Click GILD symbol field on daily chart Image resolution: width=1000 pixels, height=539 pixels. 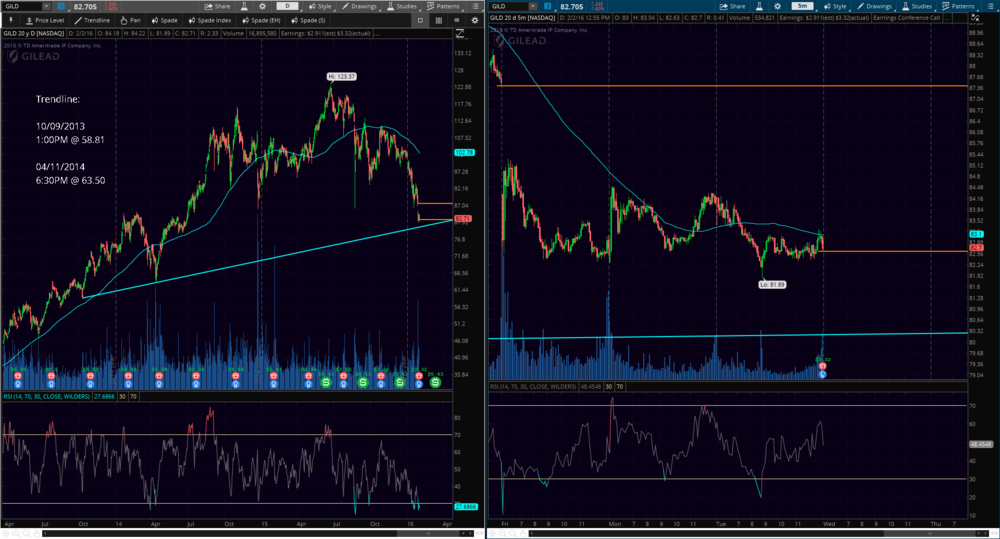[x=23, y=6]
